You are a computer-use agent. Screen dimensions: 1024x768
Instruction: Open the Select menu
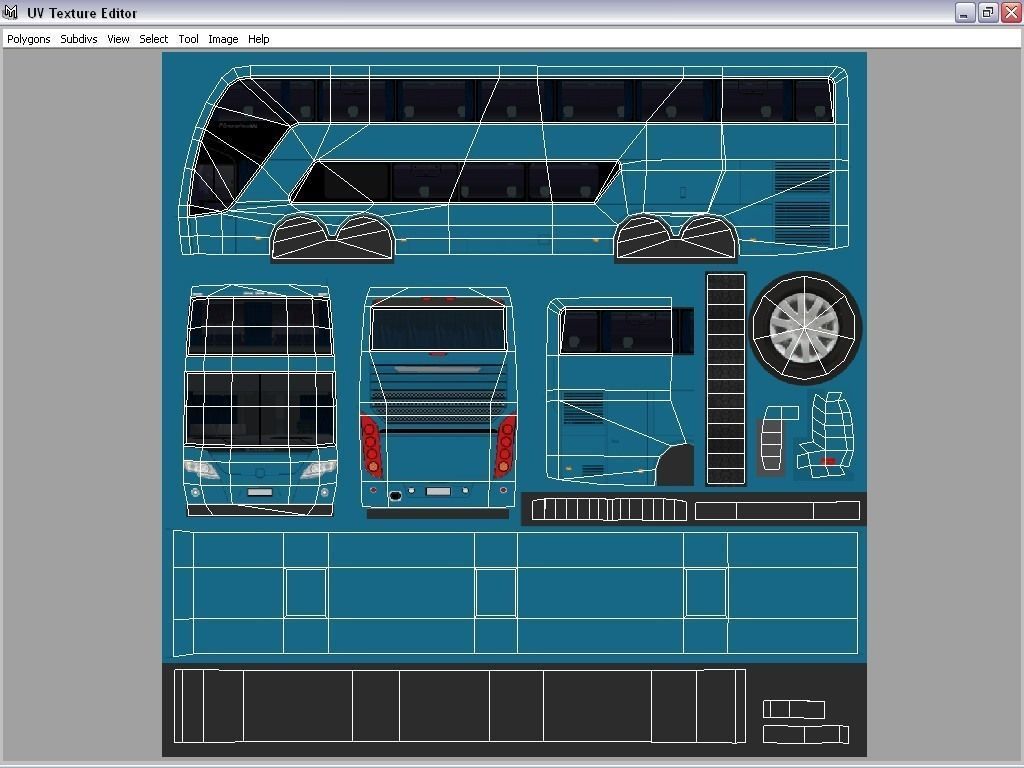(153, 39)
